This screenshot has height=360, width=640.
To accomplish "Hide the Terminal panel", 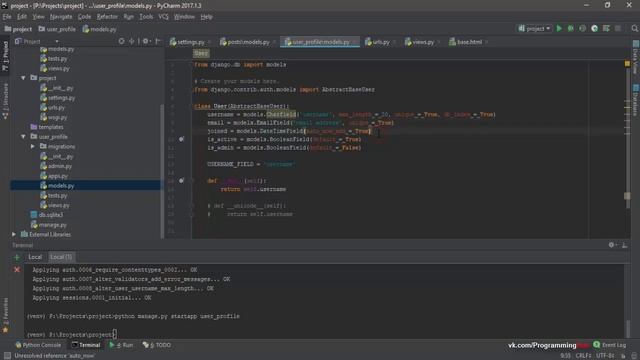I will [x=624, y=245].
